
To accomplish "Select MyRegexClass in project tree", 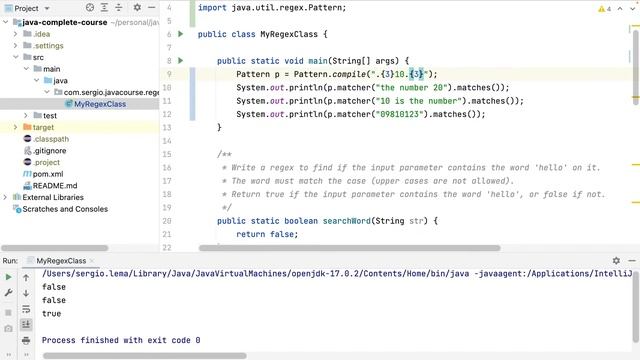I will [100, 104].
